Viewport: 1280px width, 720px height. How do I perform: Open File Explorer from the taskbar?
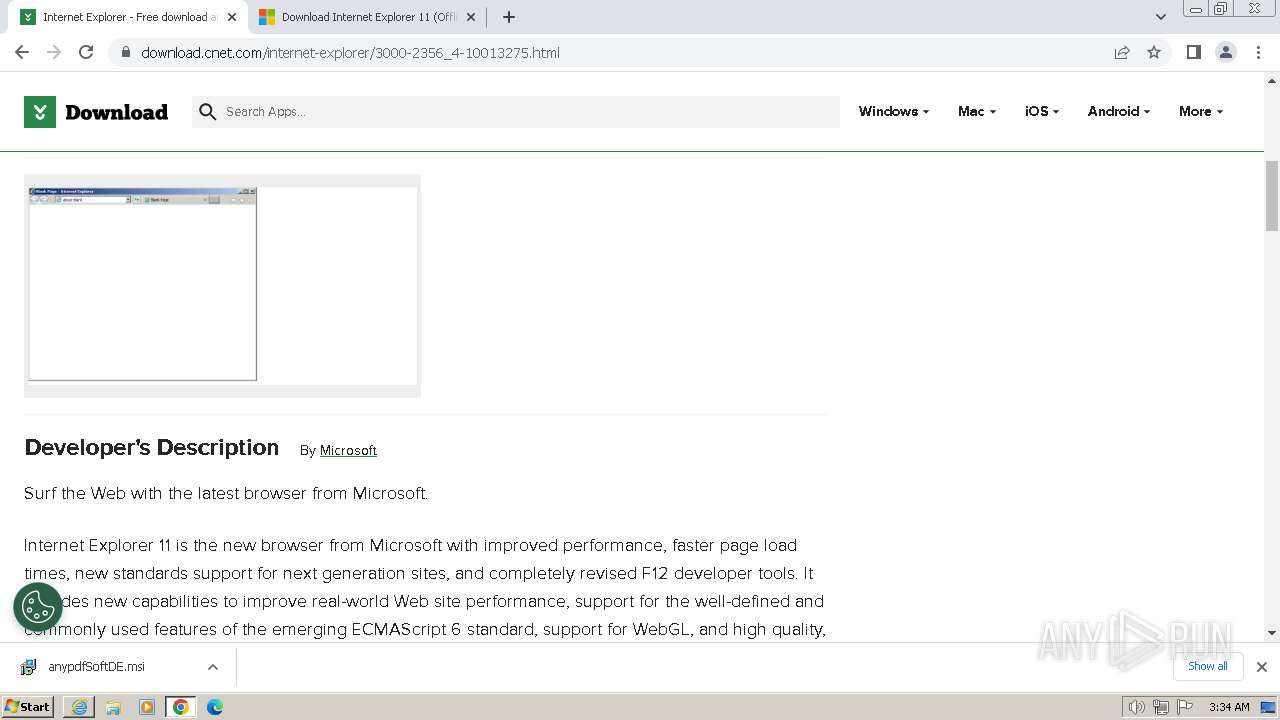click(113, 707)
